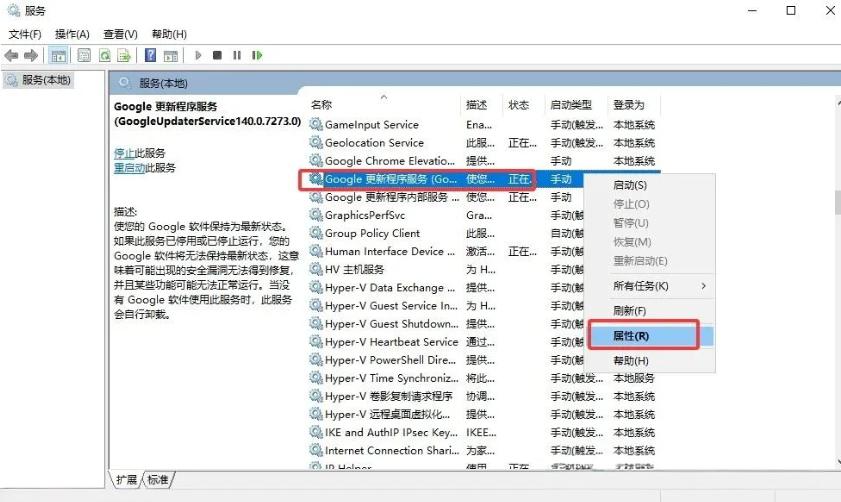Open the 操作(A) menu
The height and width of the screenshot is (502, 841).
pyautogui.click(x=72, y=34)
